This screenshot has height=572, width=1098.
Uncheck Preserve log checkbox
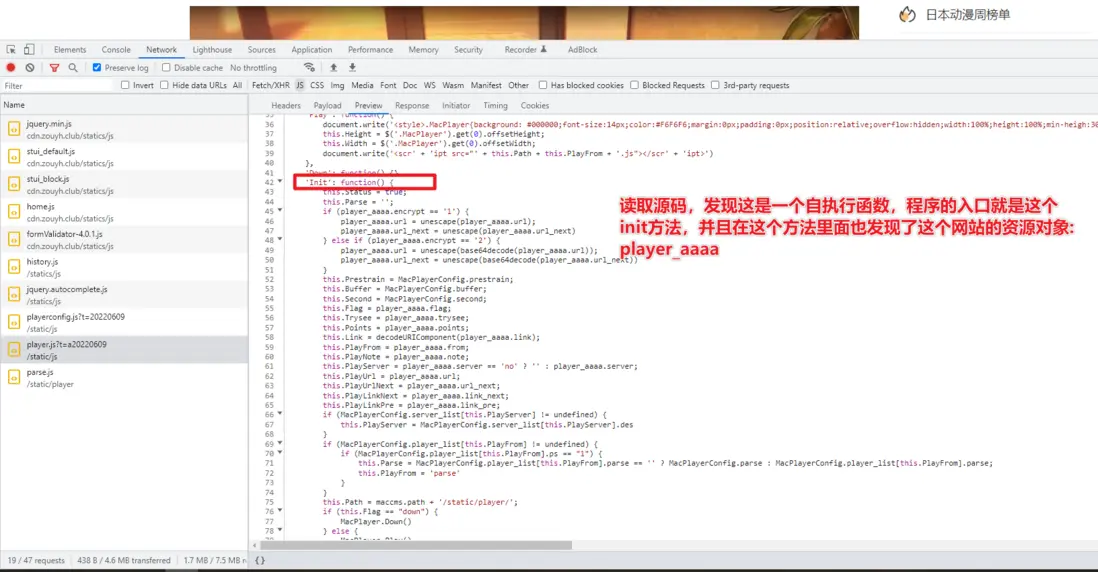point(97,68)
